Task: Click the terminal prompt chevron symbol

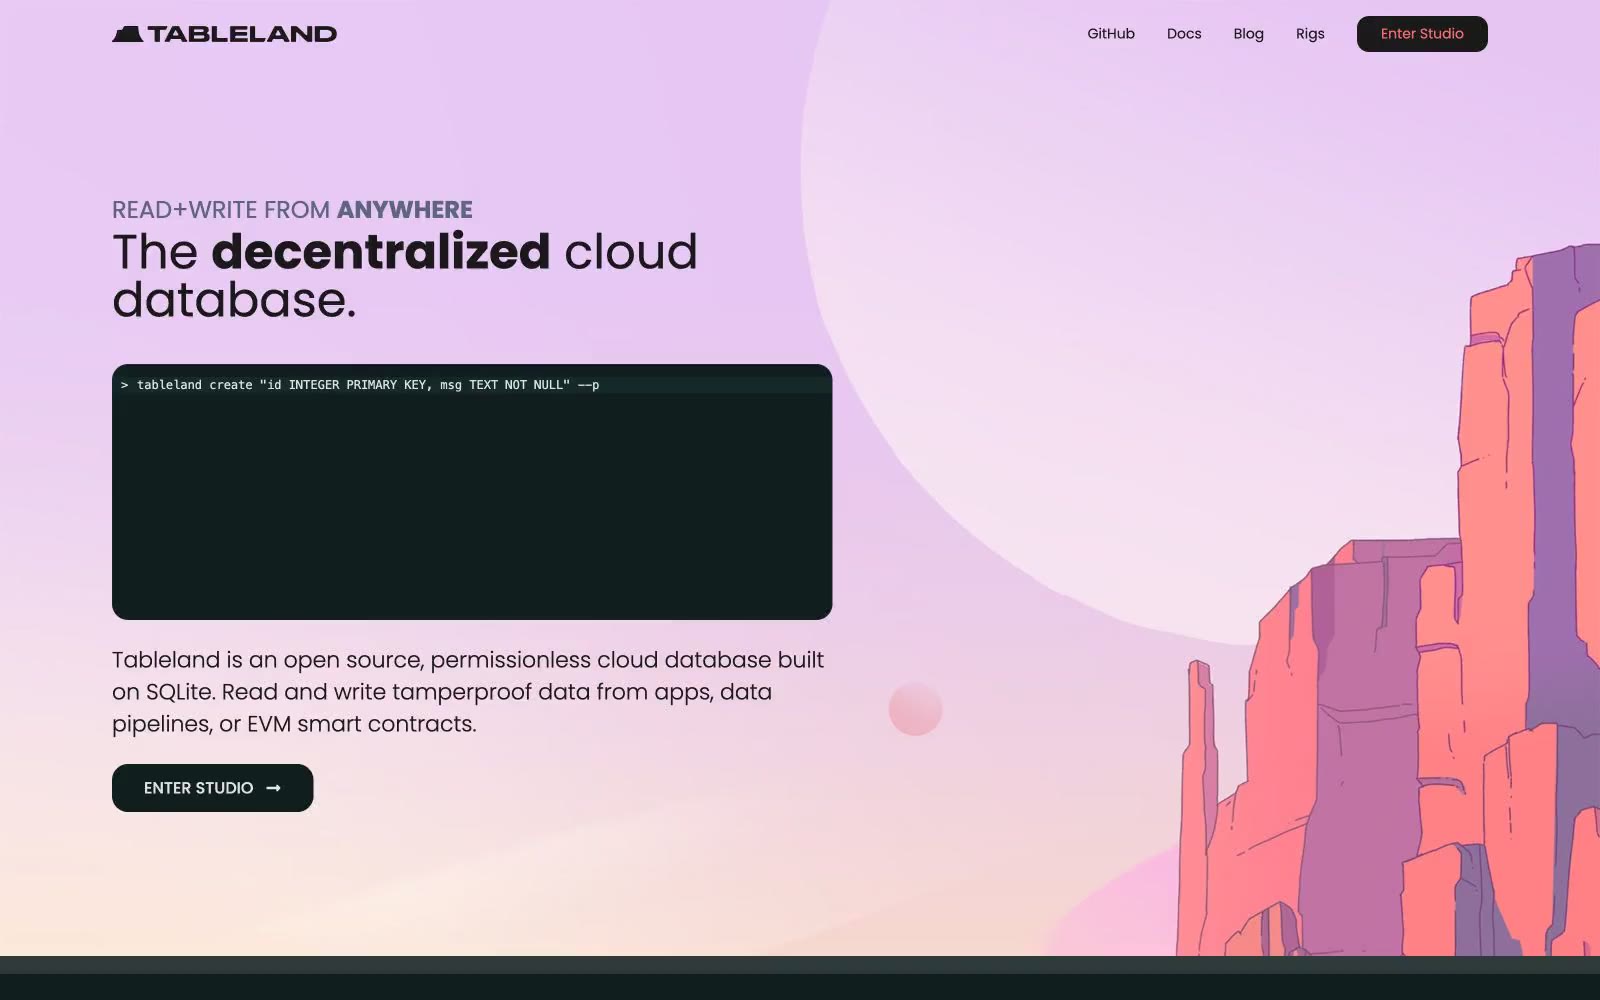Action: [124, 385]
